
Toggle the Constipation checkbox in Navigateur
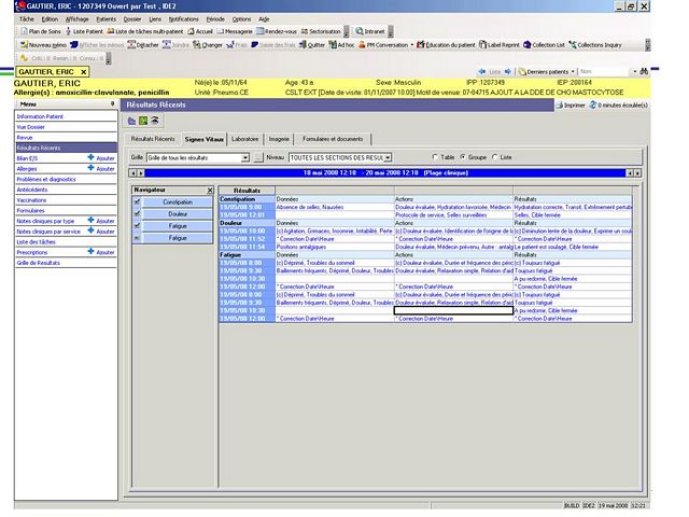tap(137, 202)
